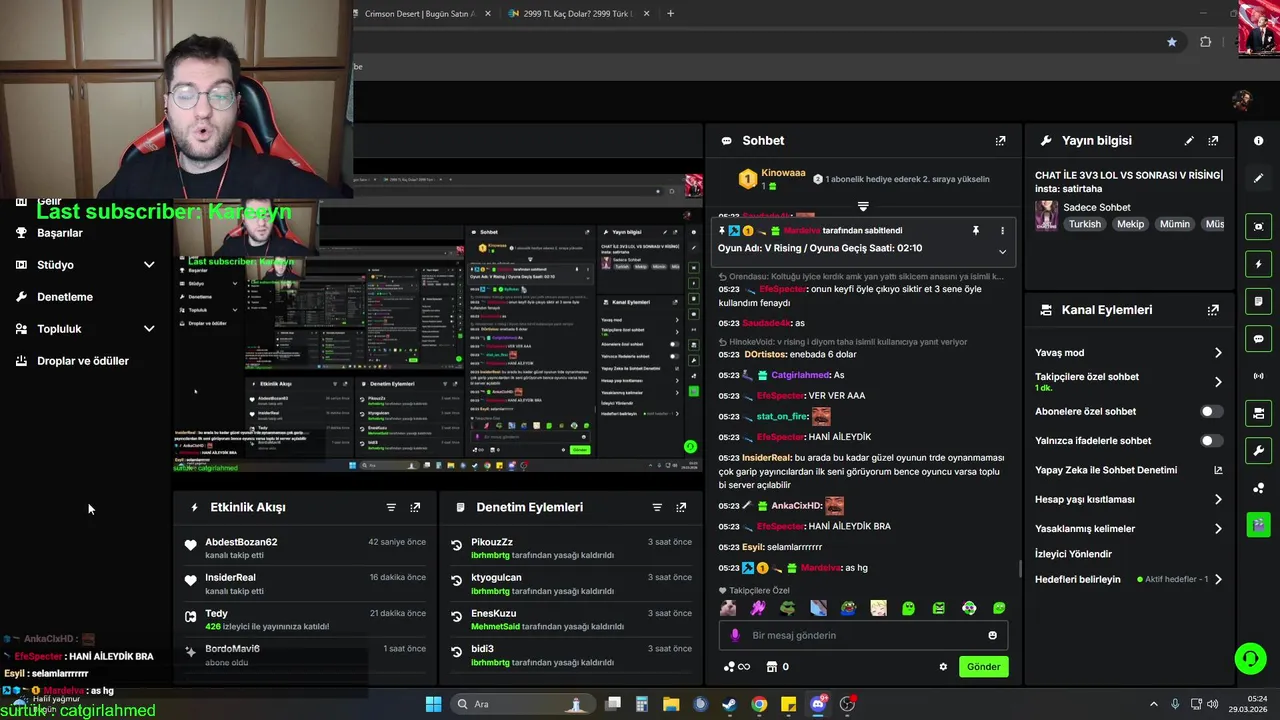Toggle the activity feed lightning icon in sidebar
The width and height of the screenshot is (1280, 720).
coord(1258,264)
